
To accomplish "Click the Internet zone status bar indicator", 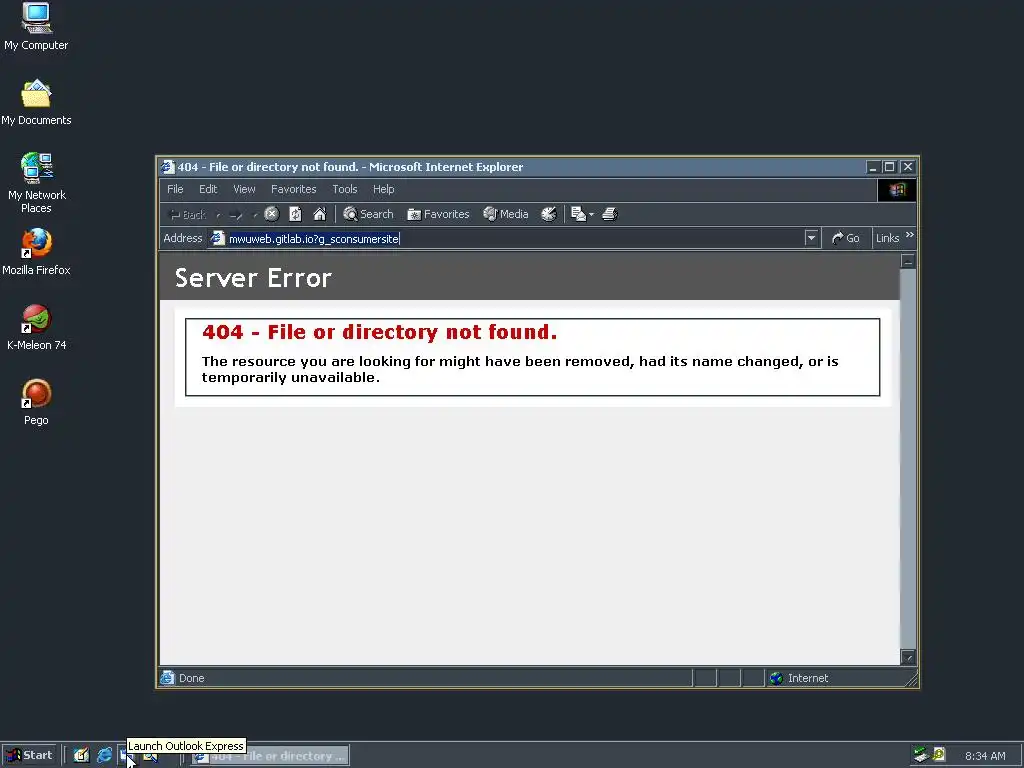I will pyautogui.click(x=799, y=679).
